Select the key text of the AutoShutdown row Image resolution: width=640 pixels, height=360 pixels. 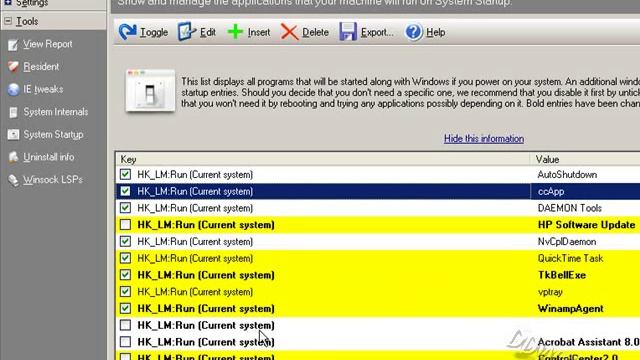pos(195,175)
